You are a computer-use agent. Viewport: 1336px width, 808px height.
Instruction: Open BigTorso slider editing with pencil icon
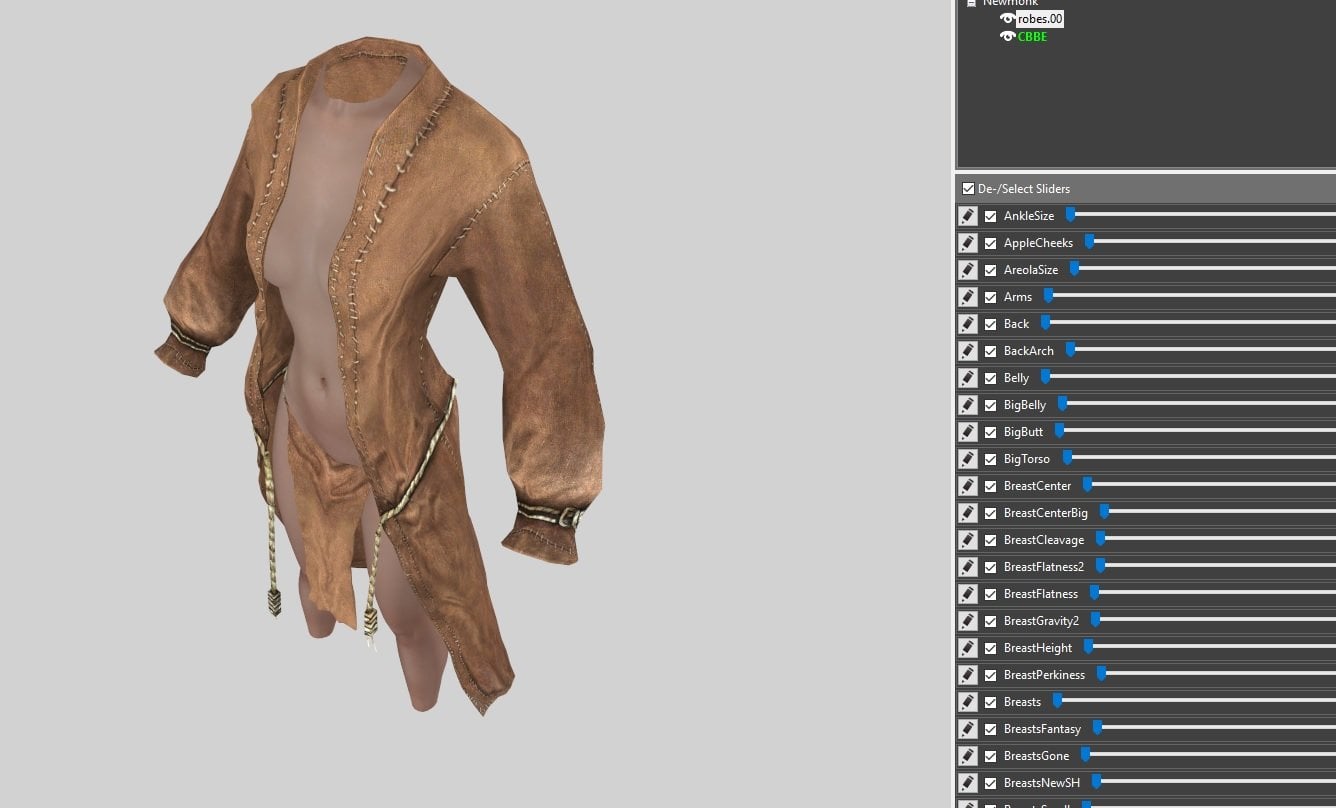click(967, 459)
